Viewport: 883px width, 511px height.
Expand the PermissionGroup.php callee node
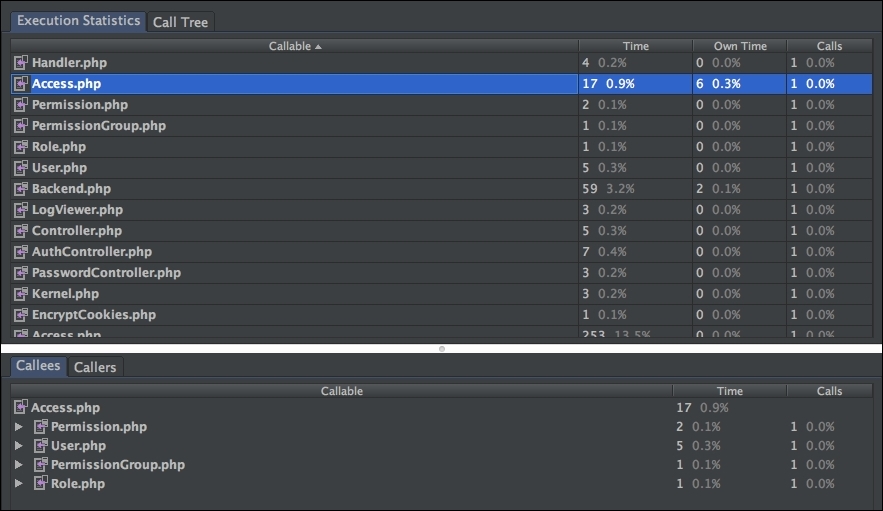tap(19, 464)
